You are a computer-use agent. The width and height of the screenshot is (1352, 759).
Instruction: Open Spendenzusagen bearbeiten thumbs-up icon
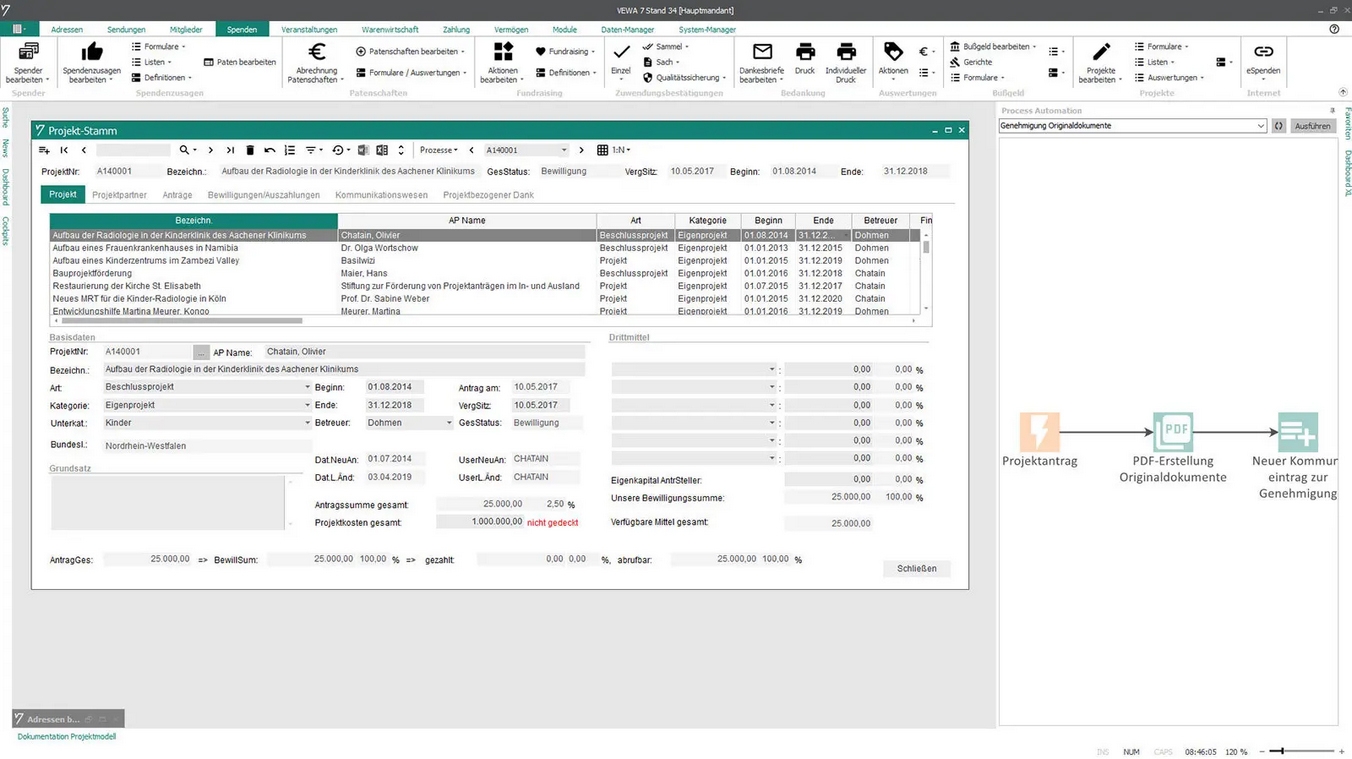[x=91, y=53]
